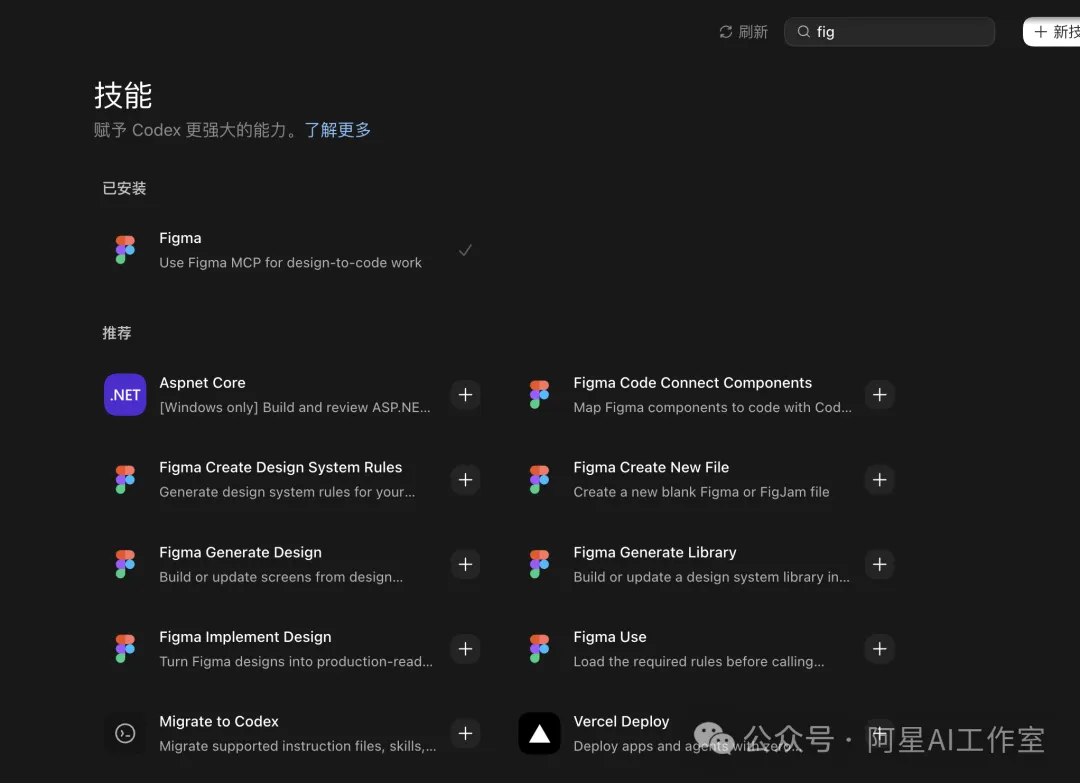Viewport: 1080px width, 783px height.
Task: Add Figma Create New File via plus
Action: pyautogui.click(x=880, y=479)
